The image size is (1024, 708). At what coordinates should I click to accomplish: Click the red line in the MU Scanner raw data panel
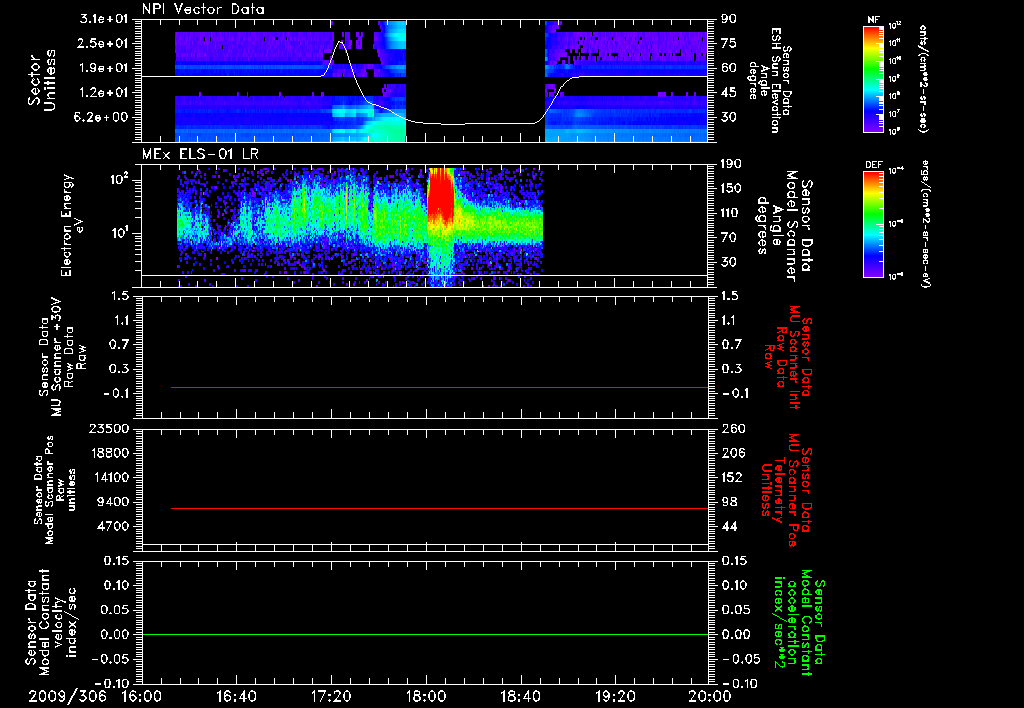coord(439,387)
